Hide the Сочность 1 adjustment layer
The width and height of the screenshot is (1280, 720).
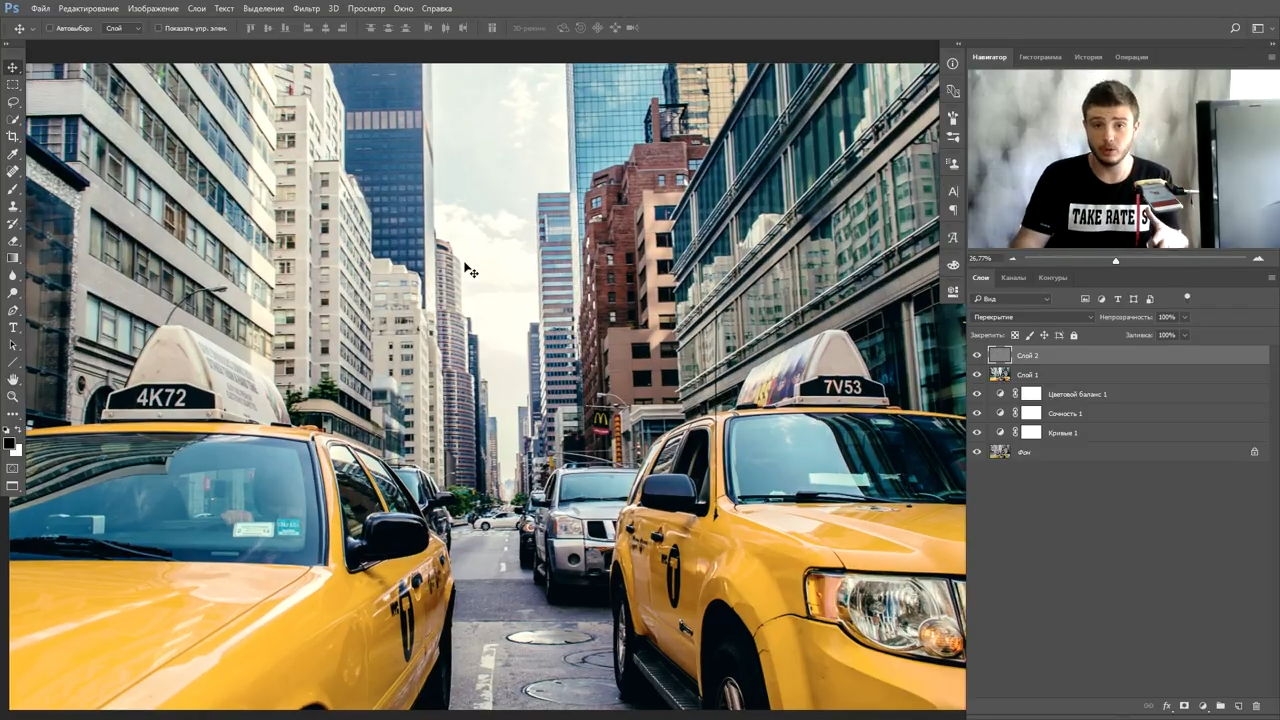tap(977, 413)
